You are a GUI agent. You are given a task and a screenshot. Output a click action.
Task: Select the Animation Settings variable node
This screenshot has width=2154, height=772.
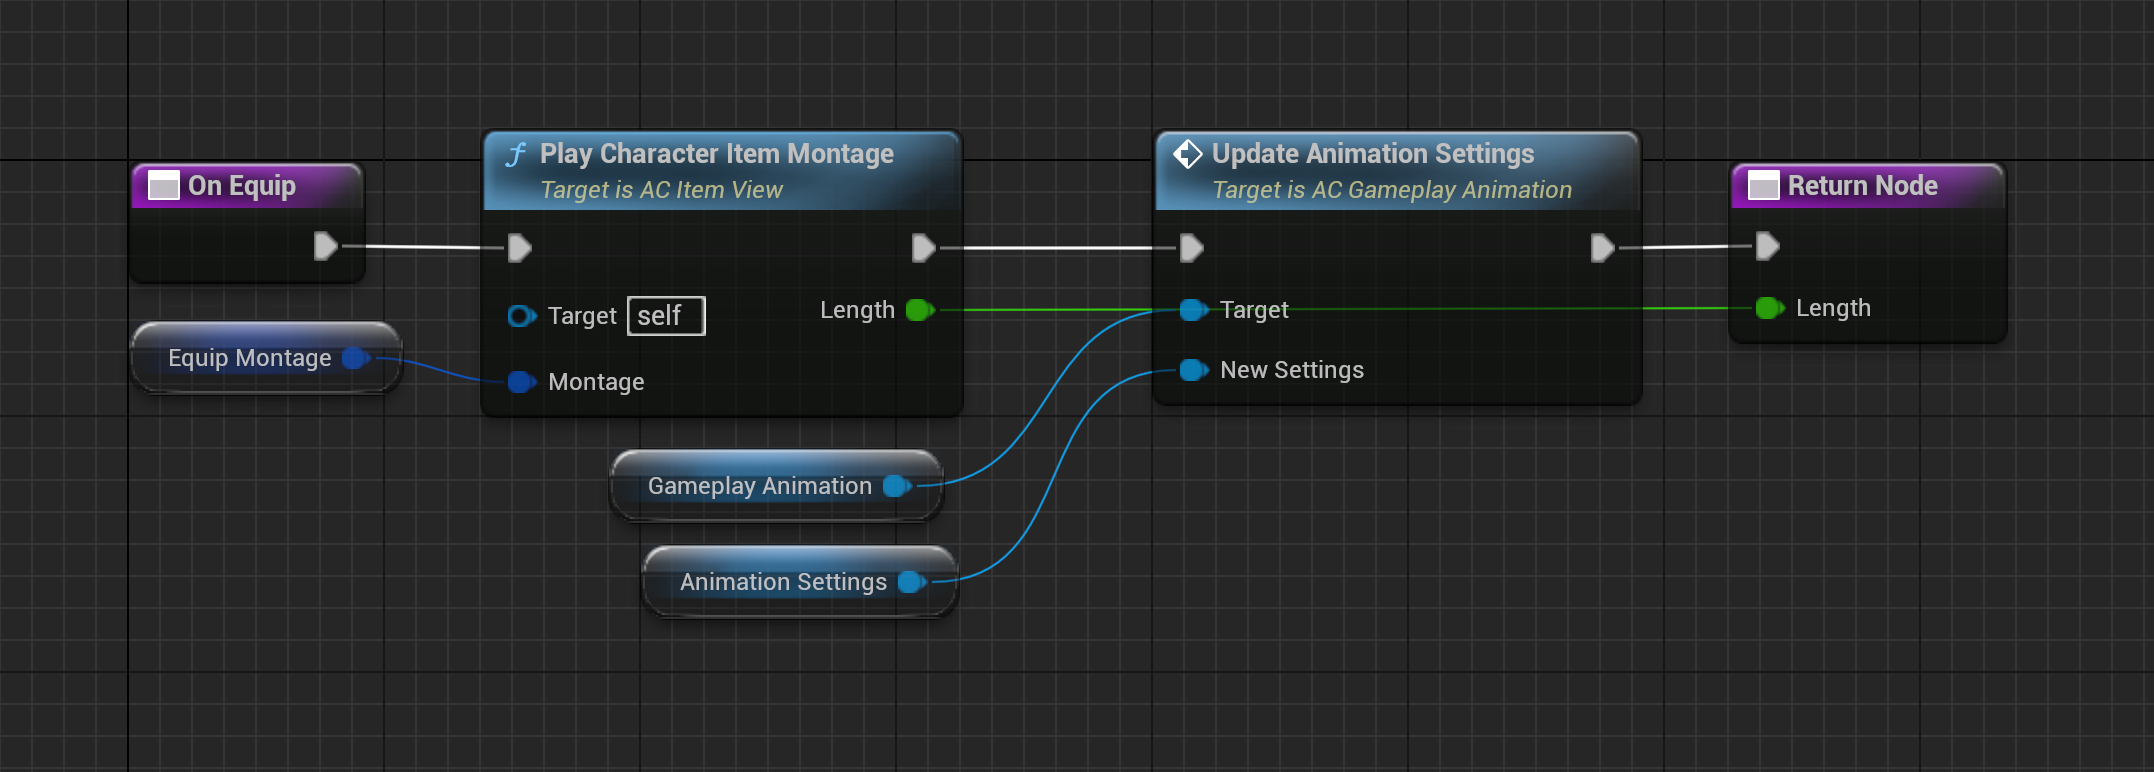(x=800, y=582)
